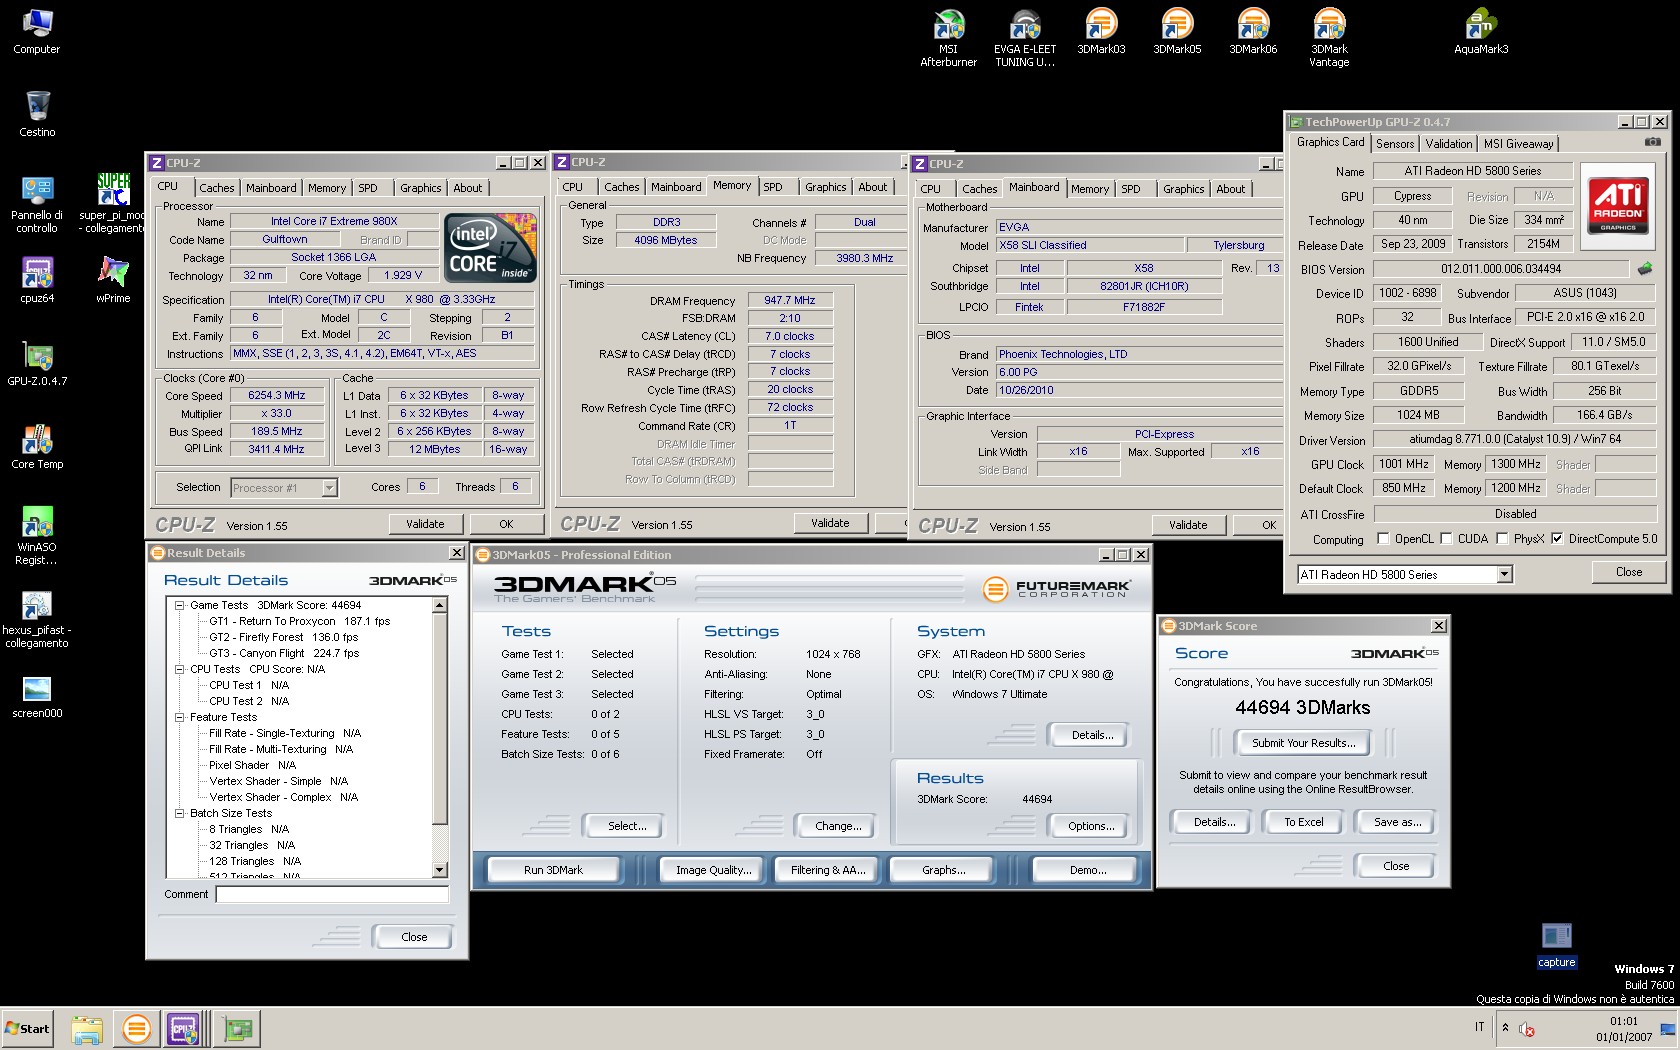Collapse the Batch Size Tests tree node
This screenshot has width=1680, height=1050.
click(x=180, y=813)
